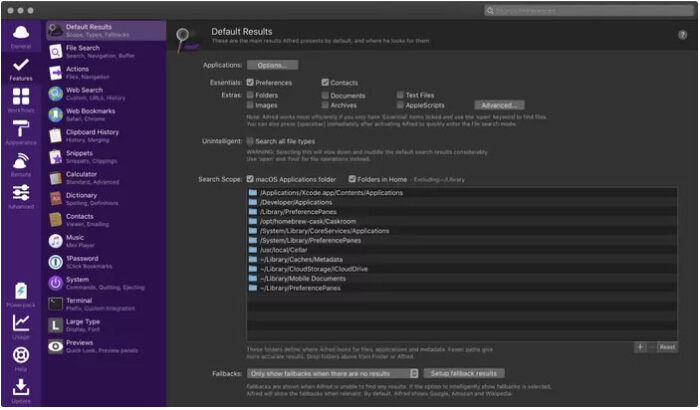Select File Search magnifier icon
The height and width of the screenshot is (410, 700).
[x=55, y=52]
